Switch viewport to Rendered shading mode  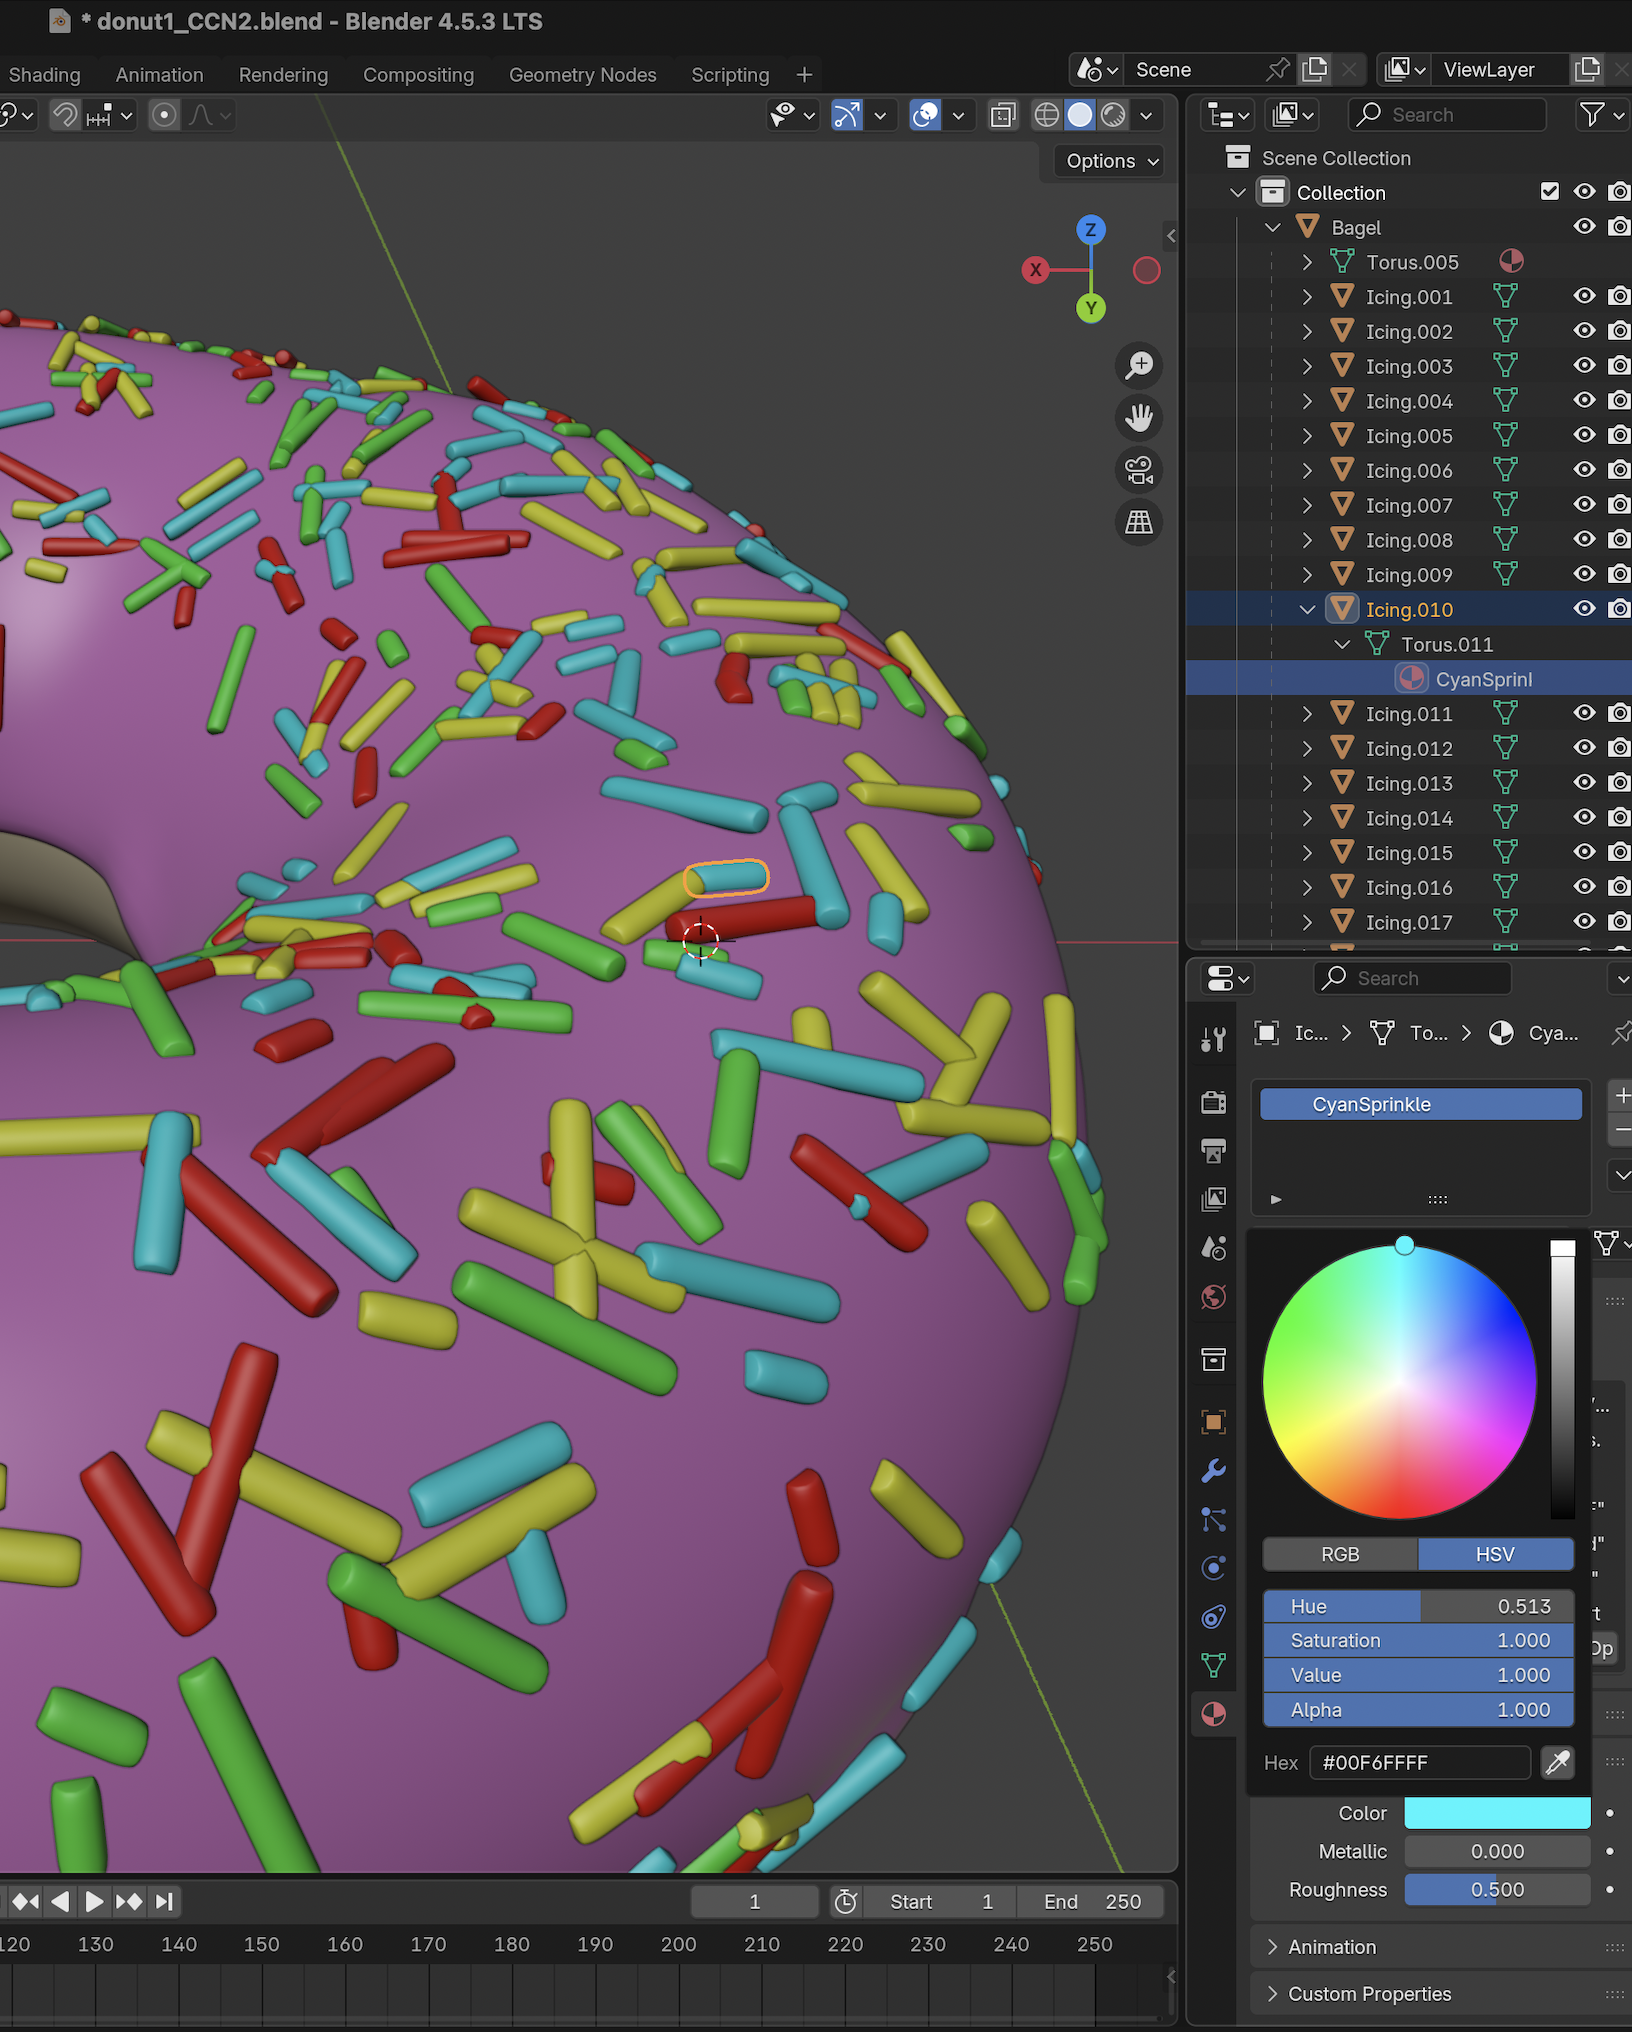[x=1145, y=115]
